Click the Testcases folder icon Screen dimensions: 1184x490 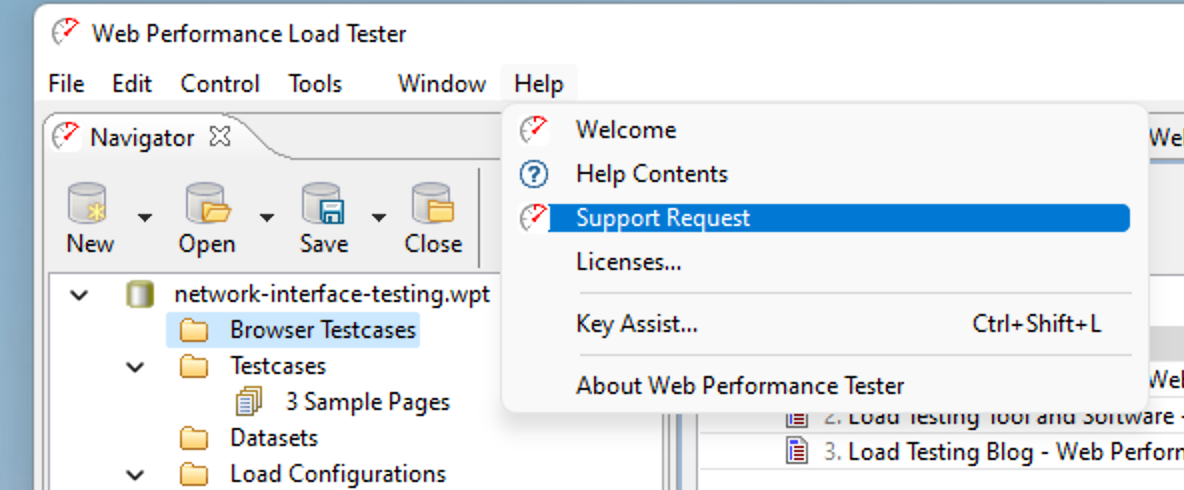coord(195,367)
